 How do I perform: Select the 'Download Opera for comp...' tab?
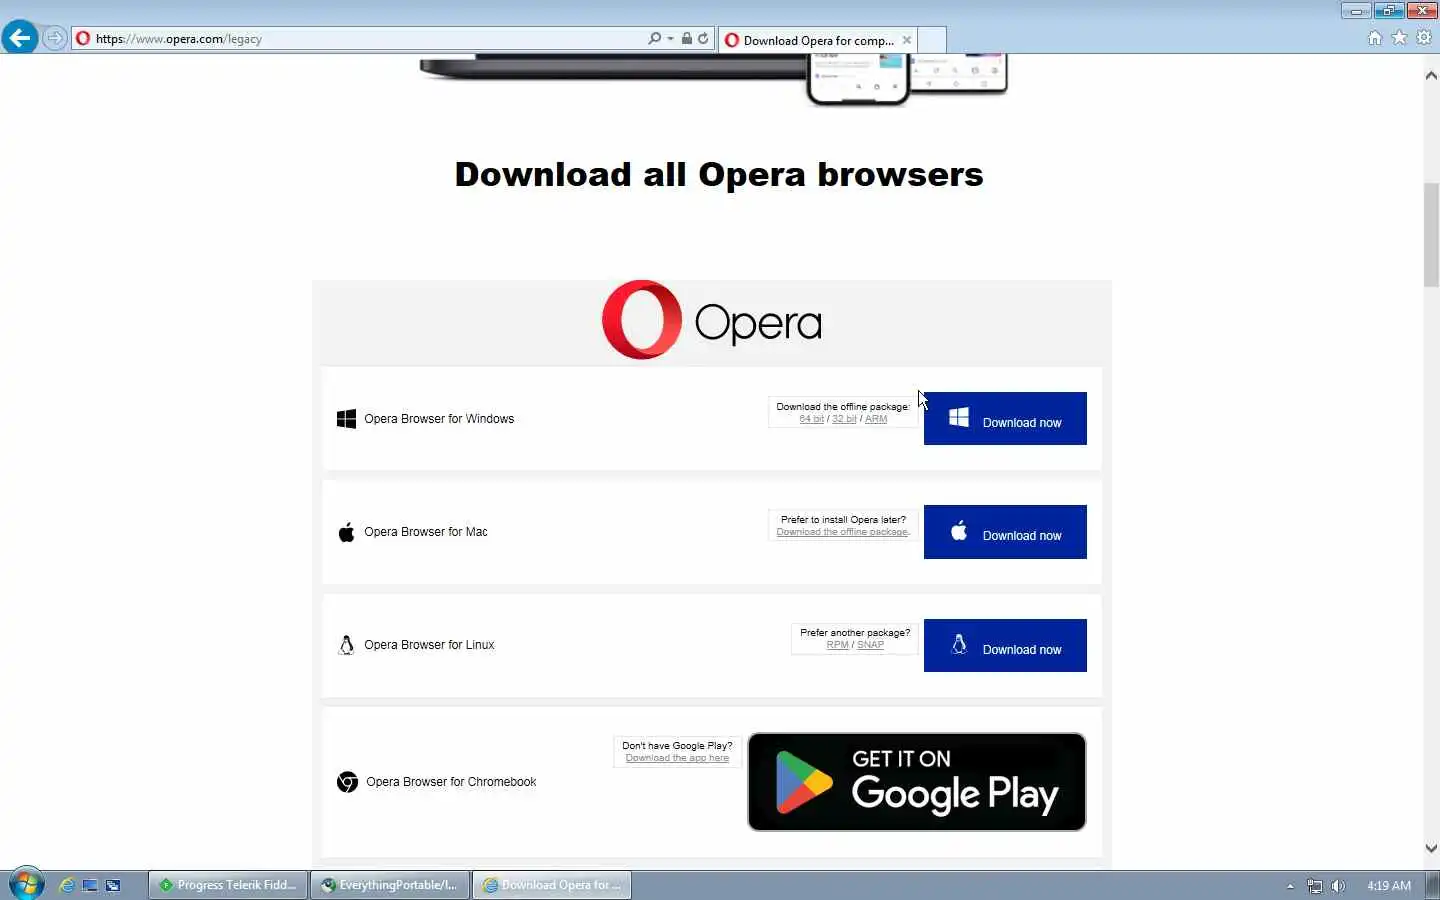[816, 40]
